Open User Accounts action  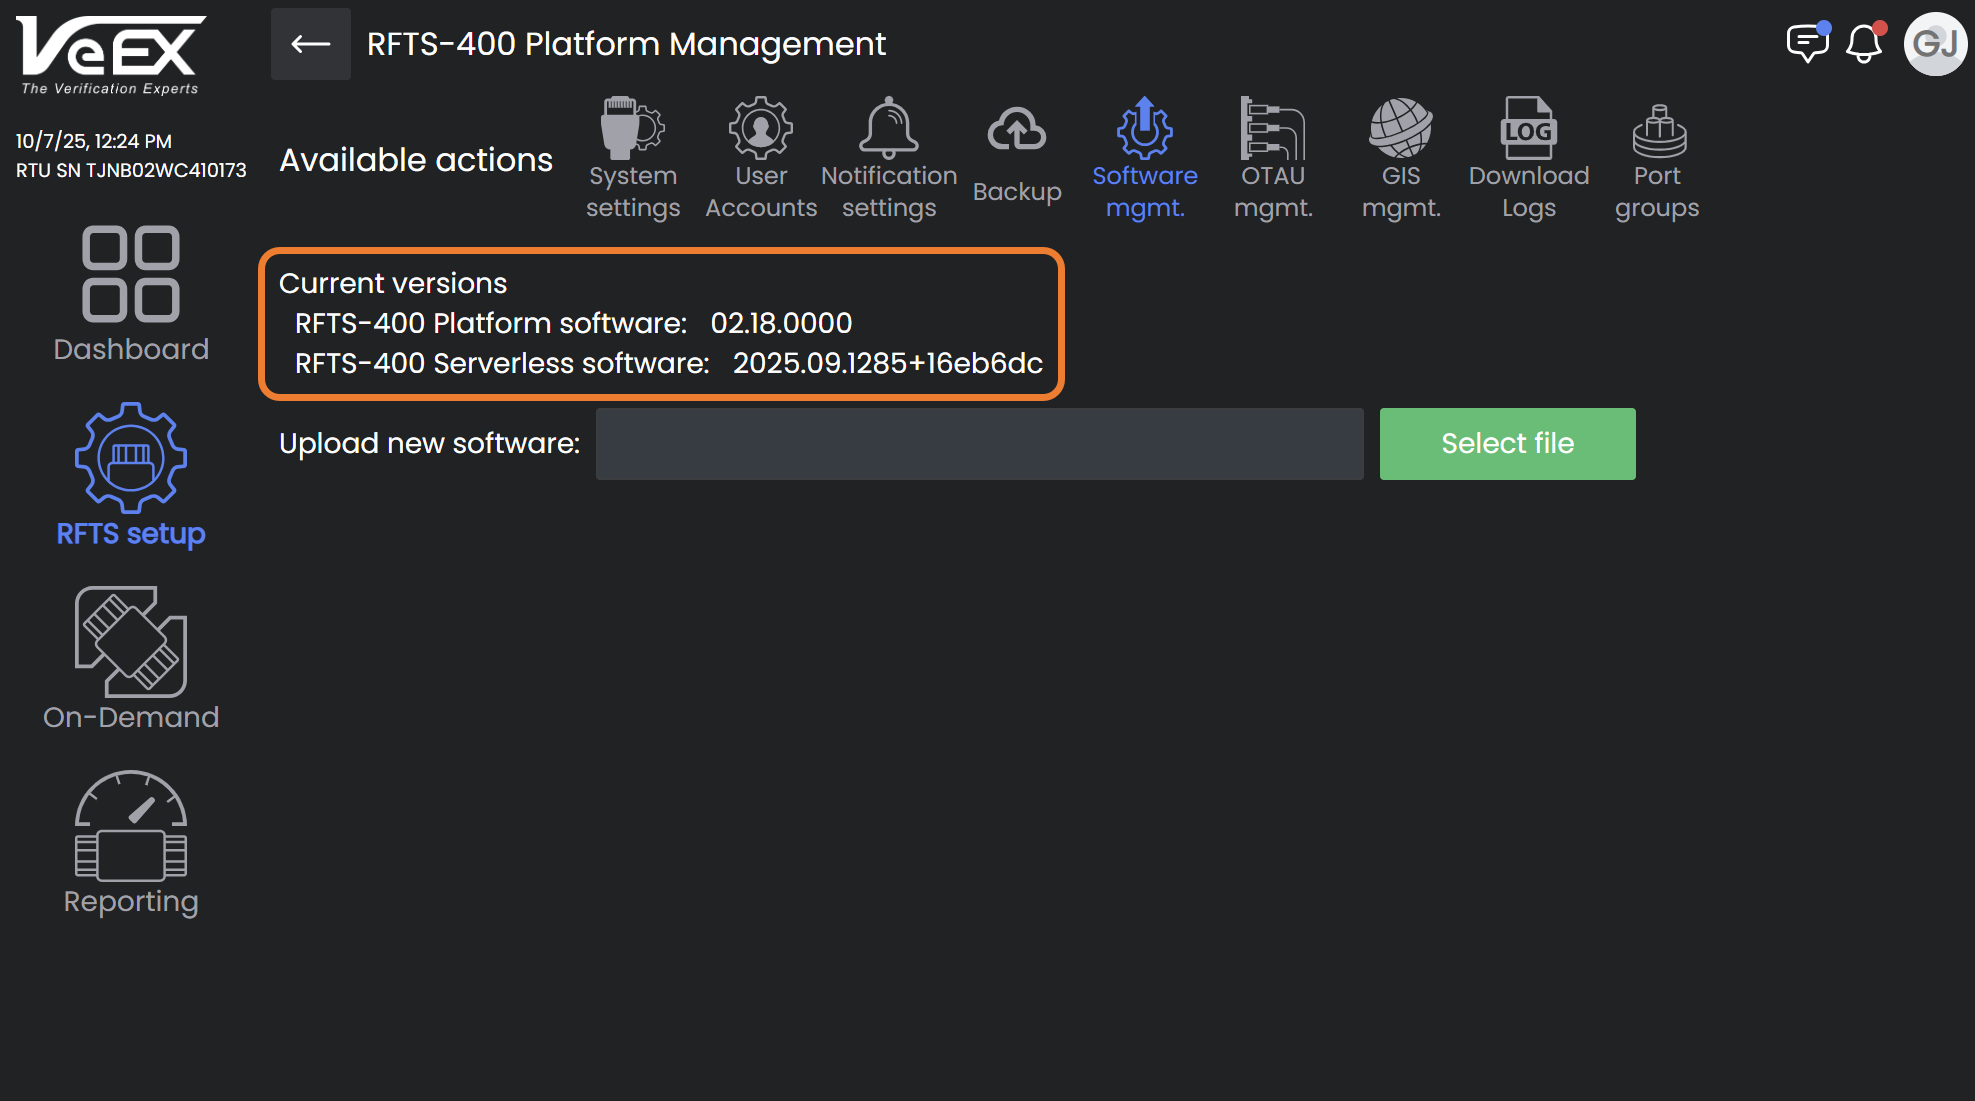pyautogui.click(x=761, y=159)
